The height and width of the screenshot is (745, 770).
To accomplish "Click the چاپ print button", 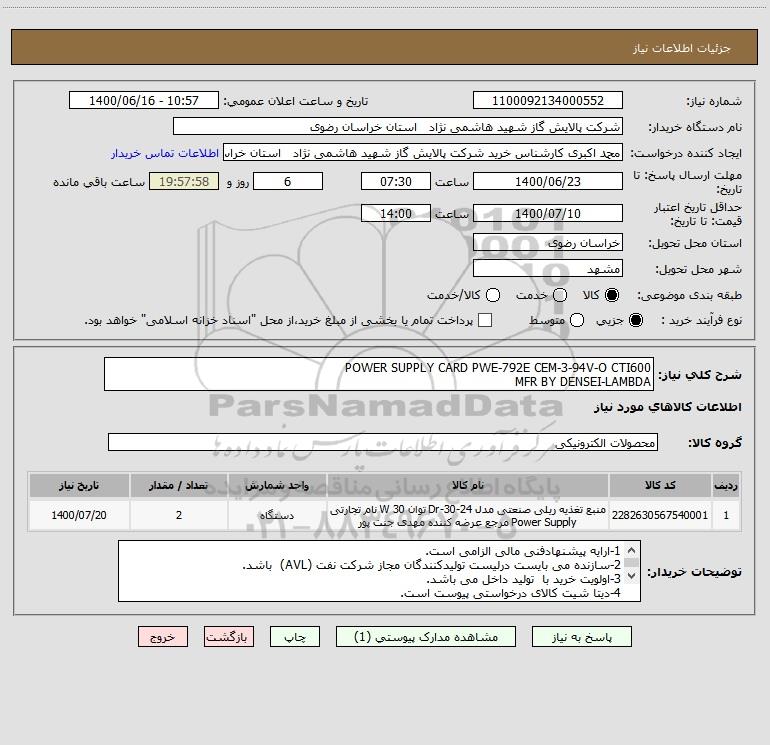I will [x=295, y=637].
